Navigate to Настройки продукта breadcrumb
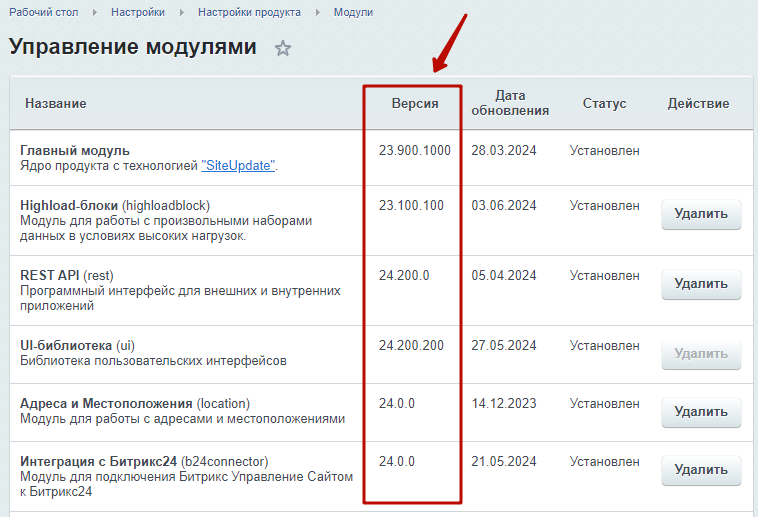758x517 pixels. coord(248,12)
